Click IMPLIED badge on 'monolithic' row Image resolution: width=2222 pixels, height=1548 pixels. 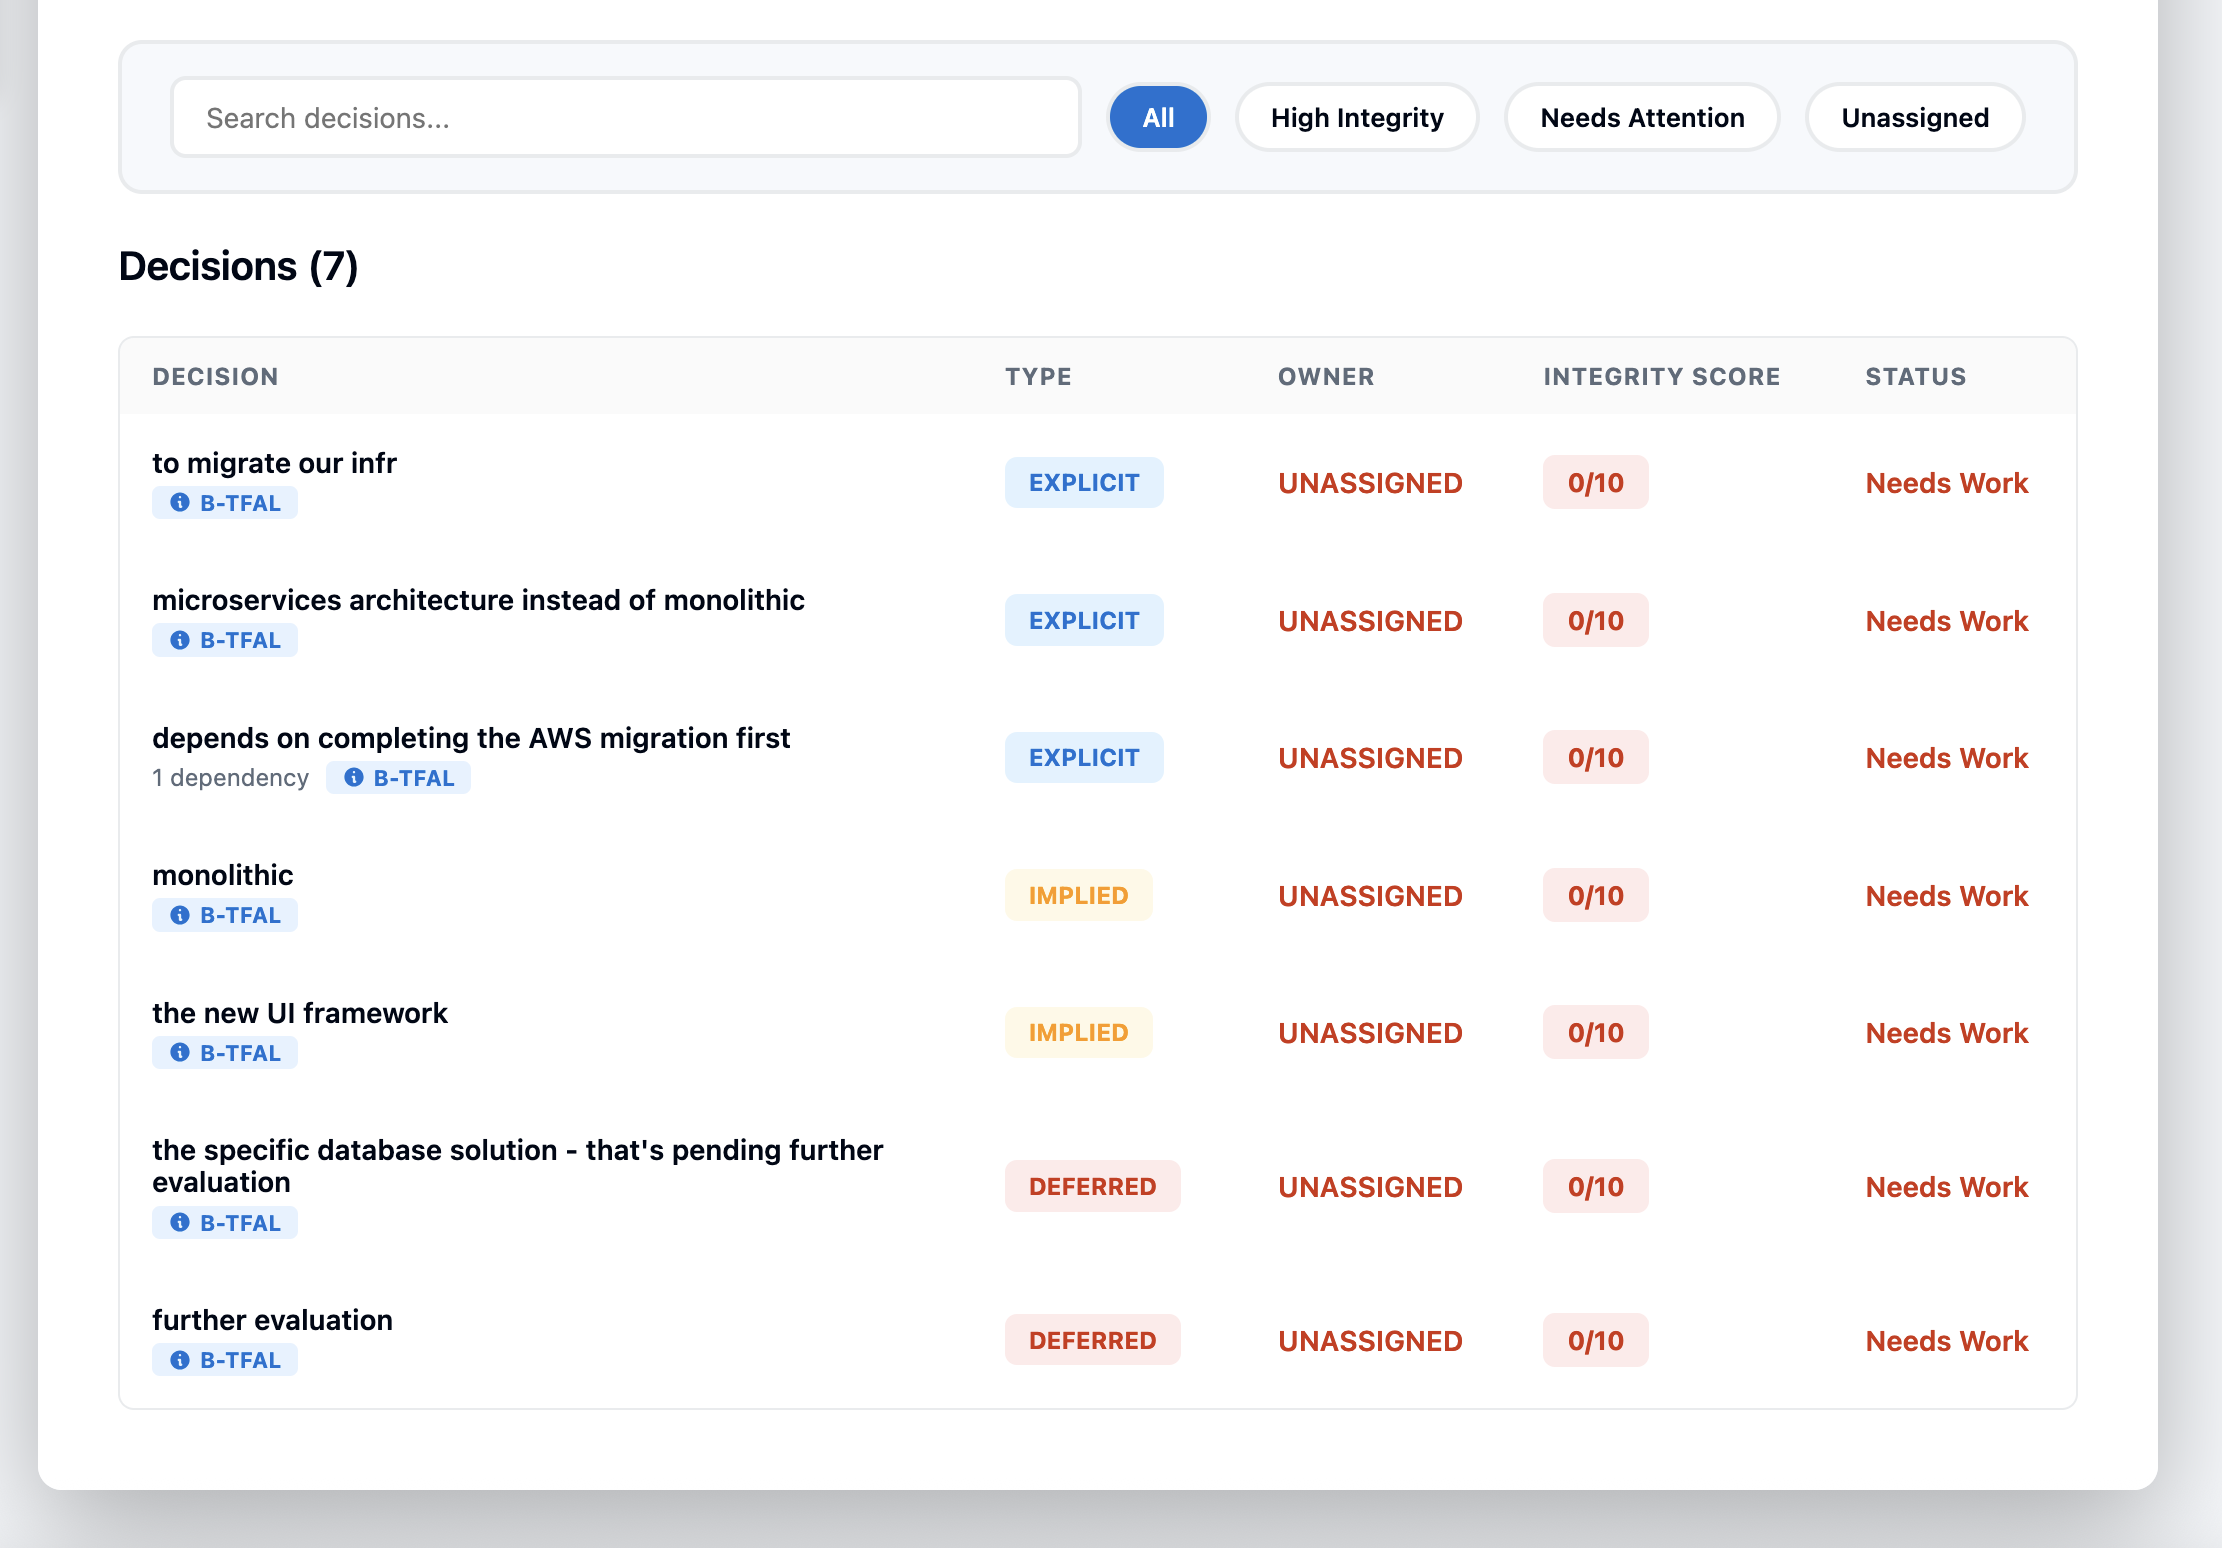1078,896
